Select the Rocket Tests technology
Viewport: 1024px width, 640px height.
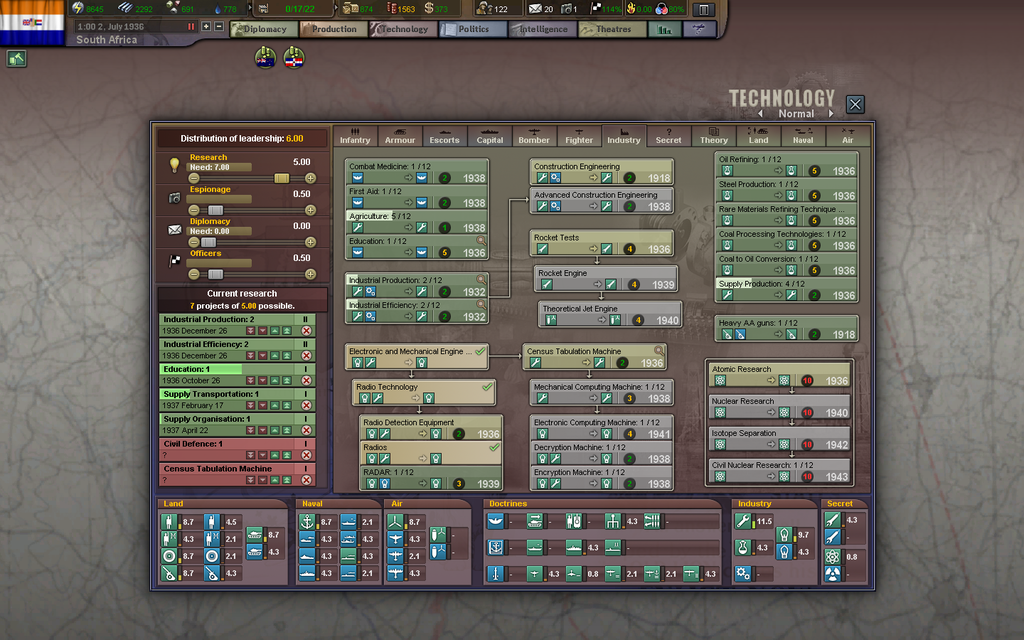coord(601,243)
